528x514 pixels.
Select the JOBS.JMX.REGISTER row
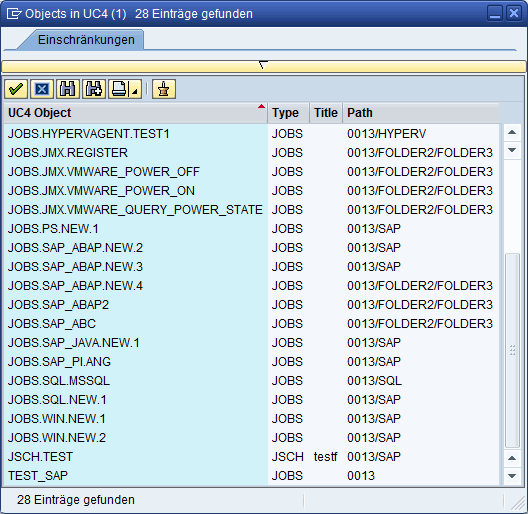tap(252, 153)
